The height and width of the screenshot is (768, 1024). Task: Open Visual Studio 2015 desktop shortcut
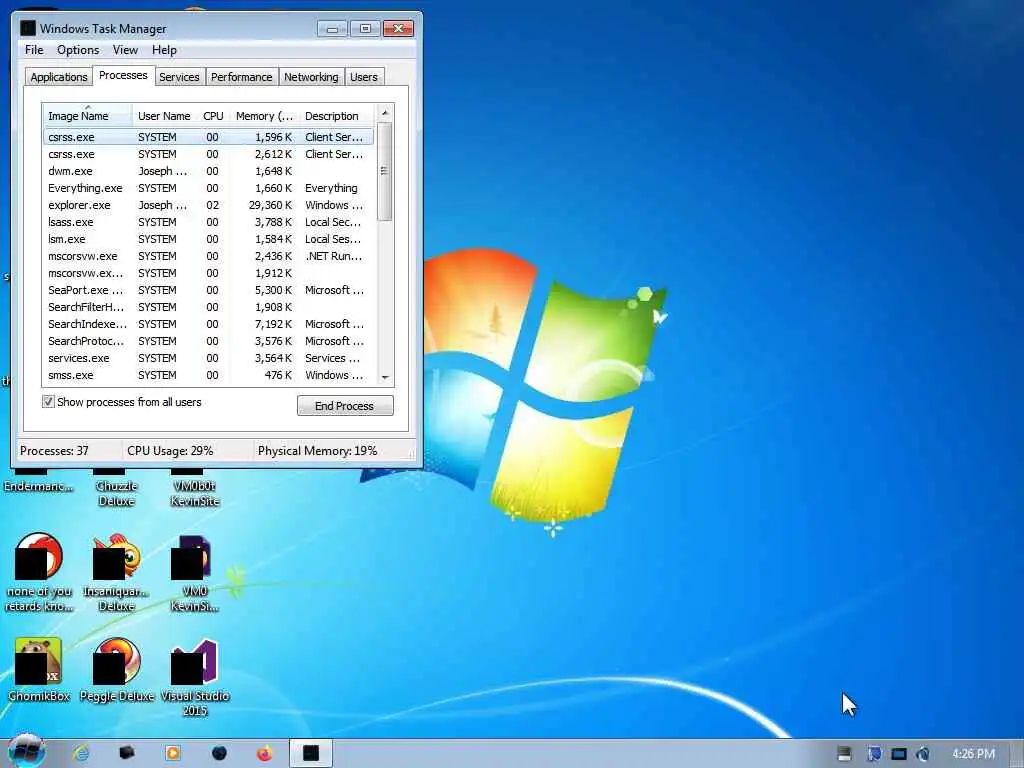tap(195, 678)
